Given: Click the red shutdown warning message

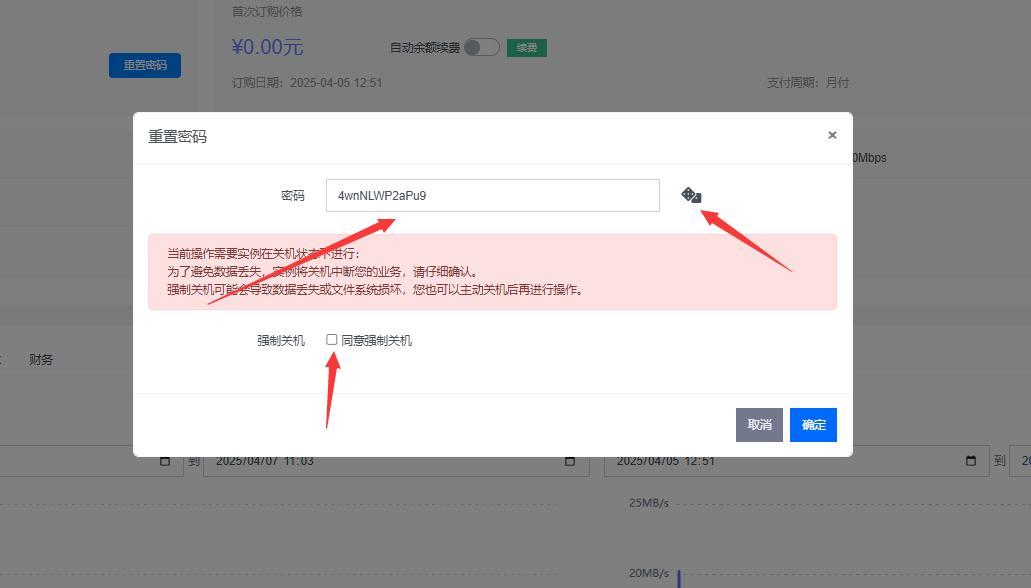Looking at the screenshot, I should pyautogui.click(x=492, y=272).
